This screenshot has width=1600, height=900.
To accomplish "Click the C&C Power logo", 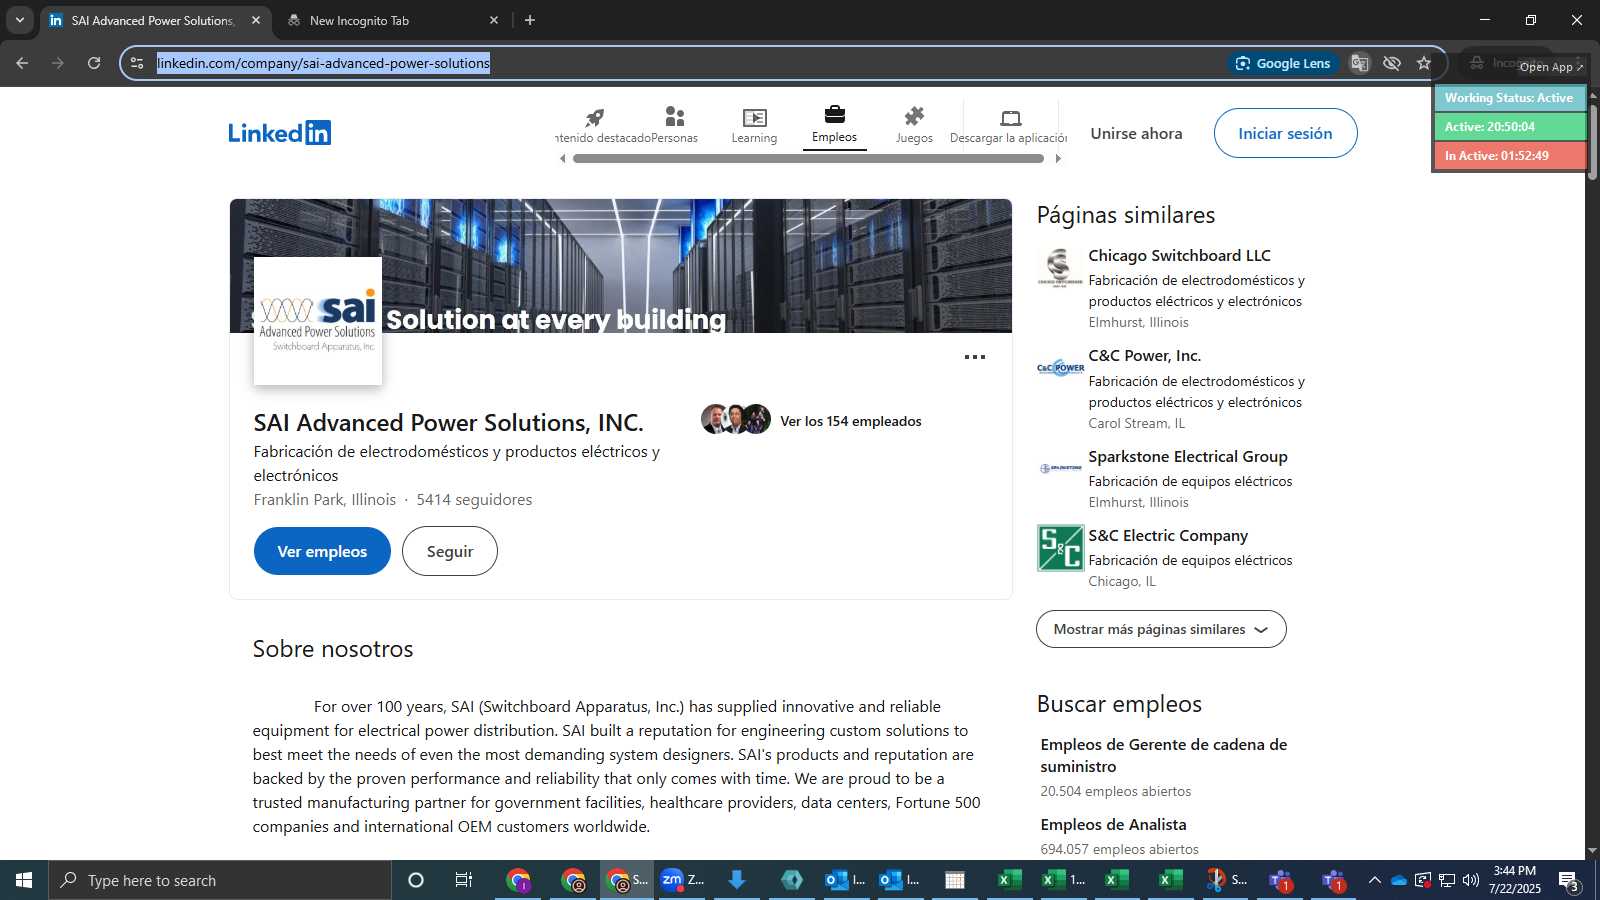I will click(x=1060, y=368).
